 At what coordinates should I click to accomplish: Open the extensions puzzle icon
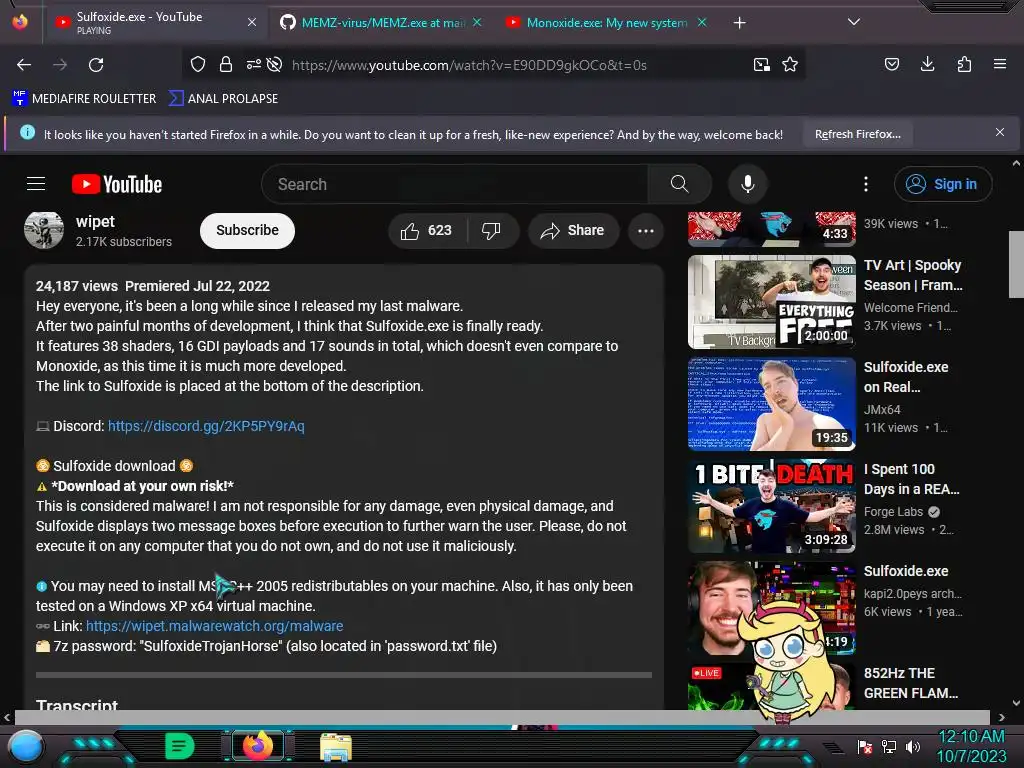click(x=964, y=64)
